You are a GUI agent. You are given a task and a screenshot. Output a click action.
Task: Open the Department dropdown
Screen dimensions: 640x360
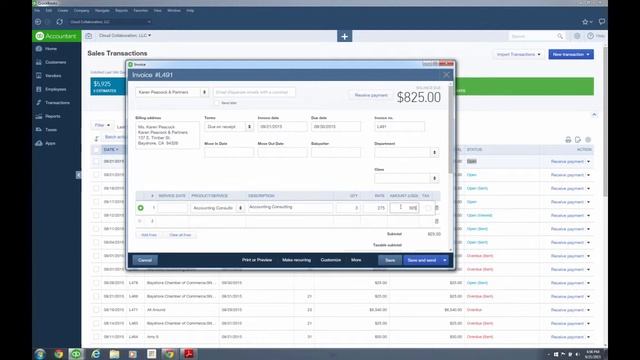pos(434,152)
